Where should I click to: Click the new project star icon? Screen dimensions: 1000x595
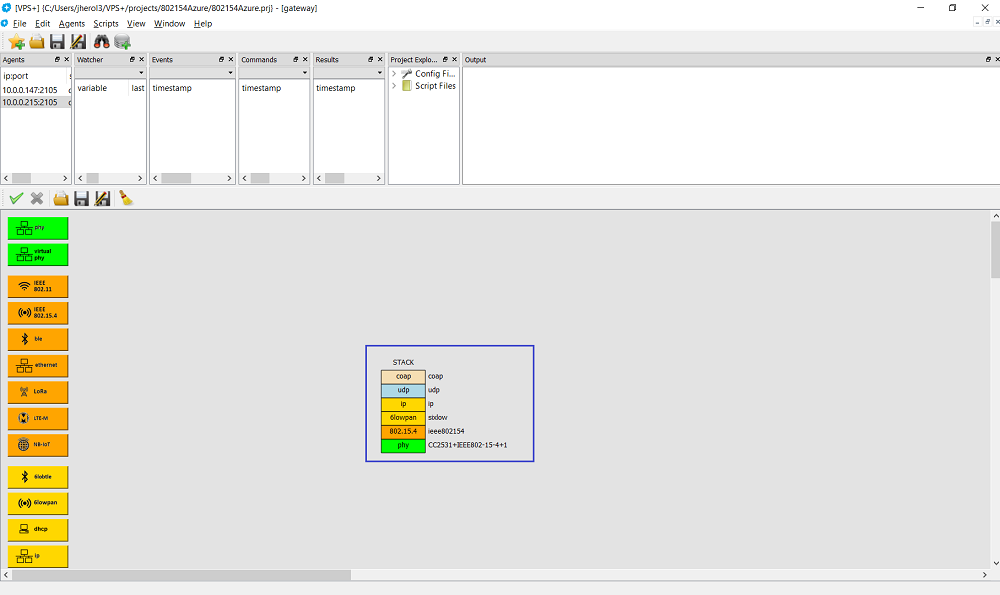[17, 41]
